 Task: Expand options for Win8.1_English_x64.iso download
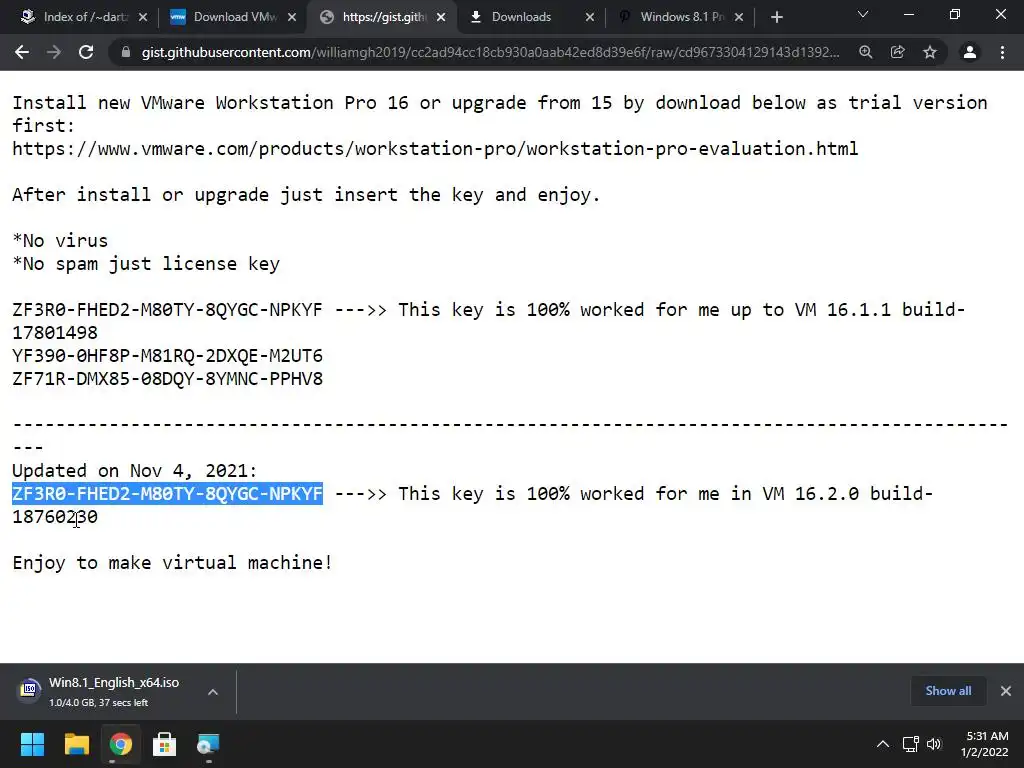point(213,692)
